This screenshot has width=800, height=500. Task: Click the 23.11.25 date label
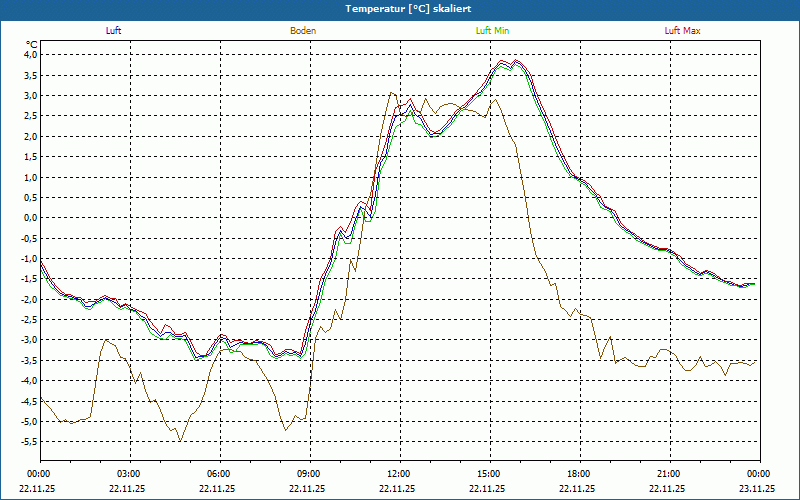pyautogui.click(x=758, y=488)
